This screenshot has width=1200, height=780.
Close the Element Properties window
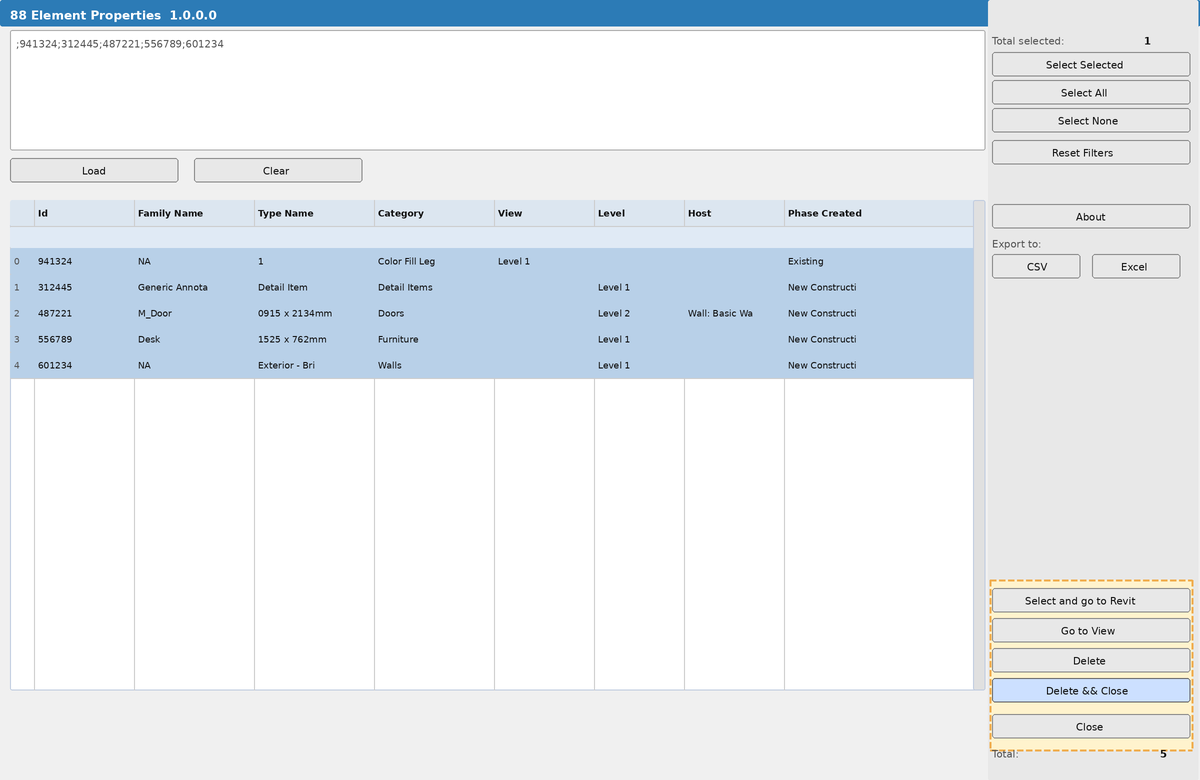tap(1090, 726)
